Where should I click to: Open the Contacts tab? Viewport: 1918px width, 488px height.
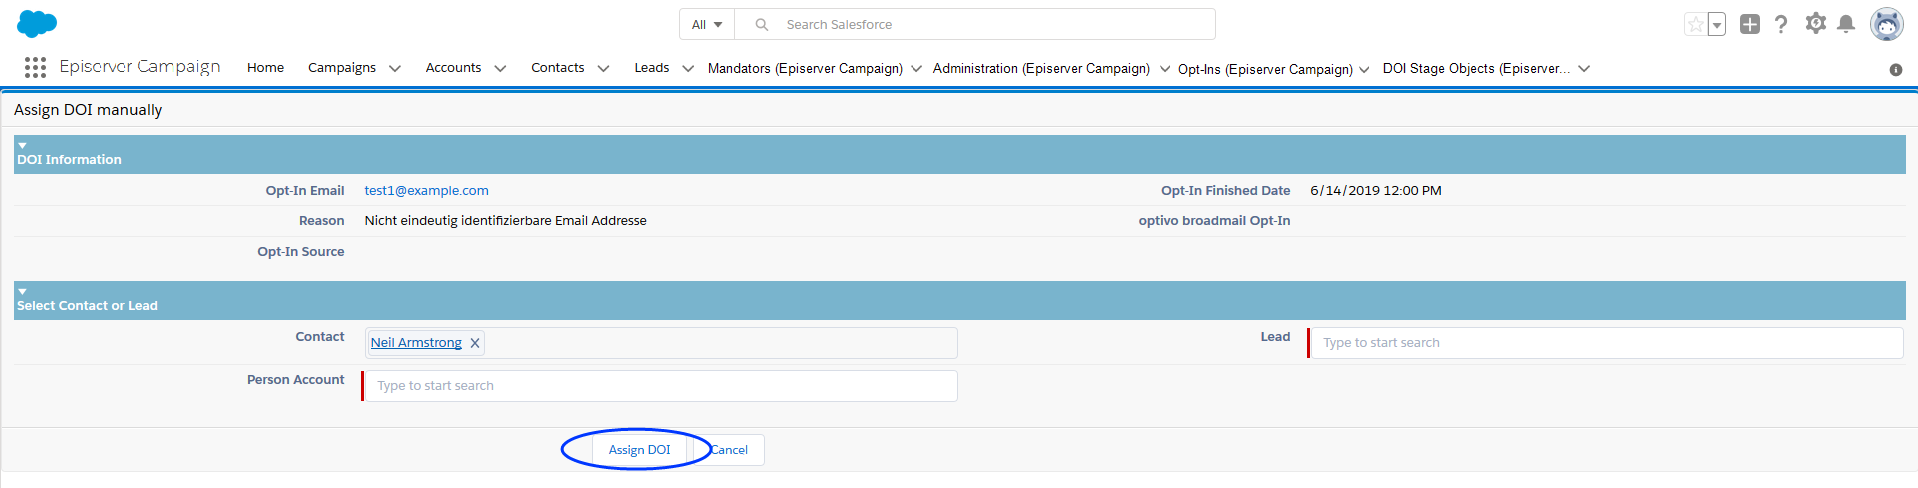click(558, 67)
